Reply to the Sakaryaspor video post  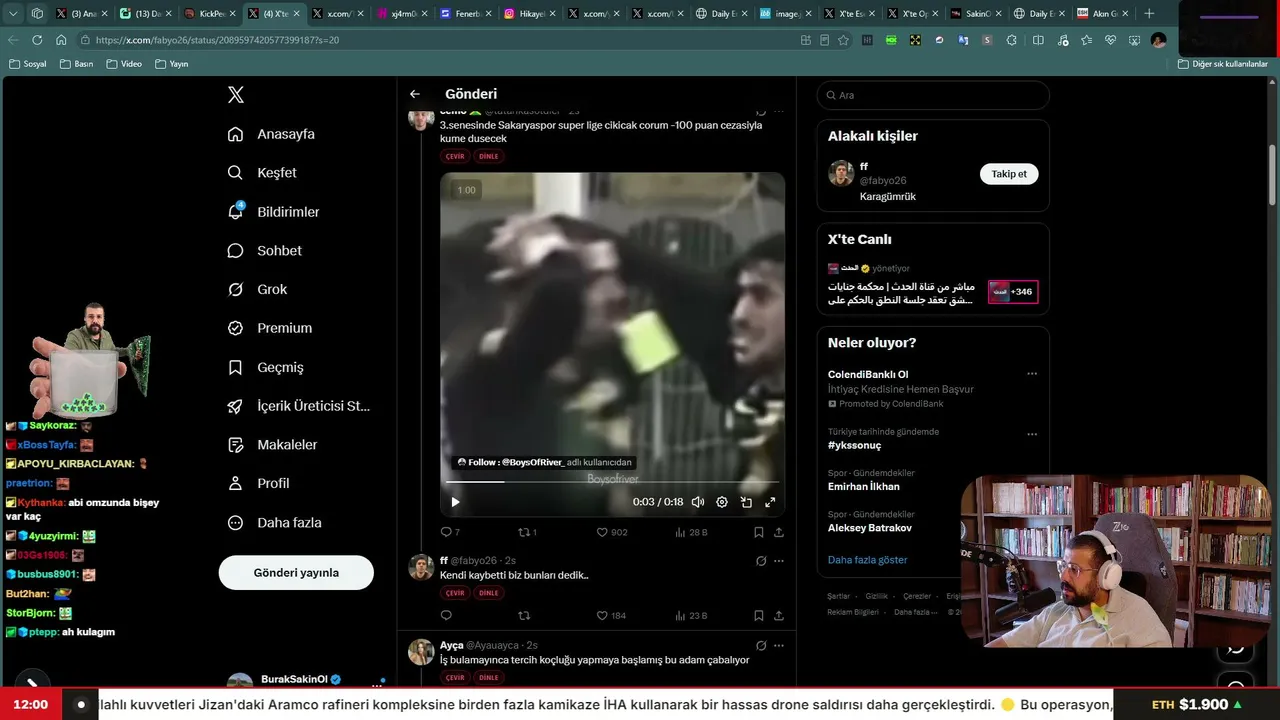point(446,532)
